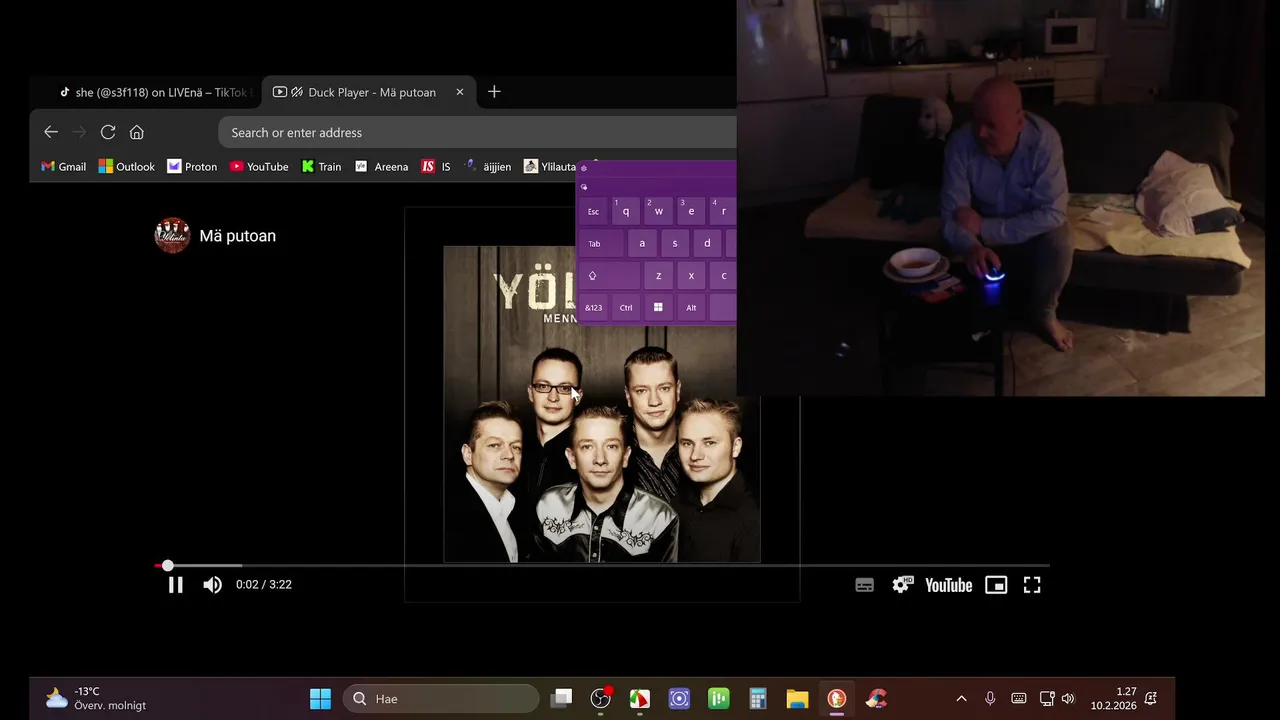This screenshot has height=720, width=1280.
Task: Open the clock showing 1.27 10.2.2026
Action: [1113, 699]
